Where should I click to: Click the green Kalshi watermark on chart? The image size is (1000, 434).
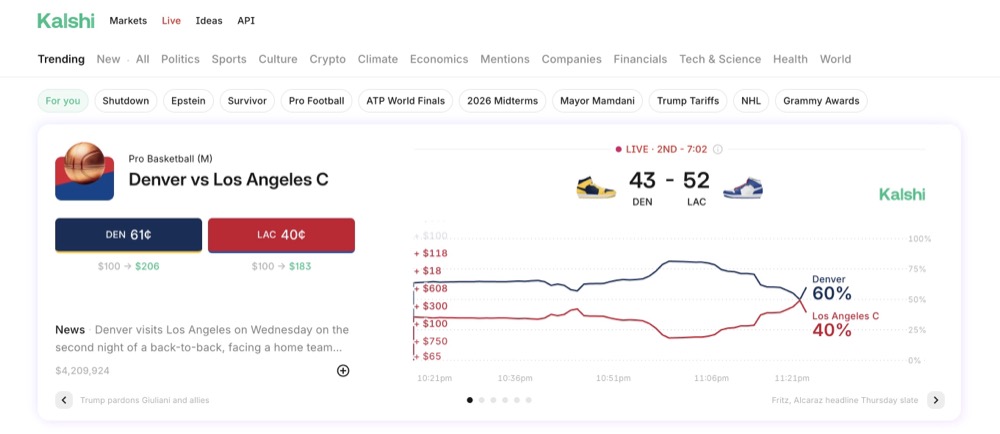(902, 194)
